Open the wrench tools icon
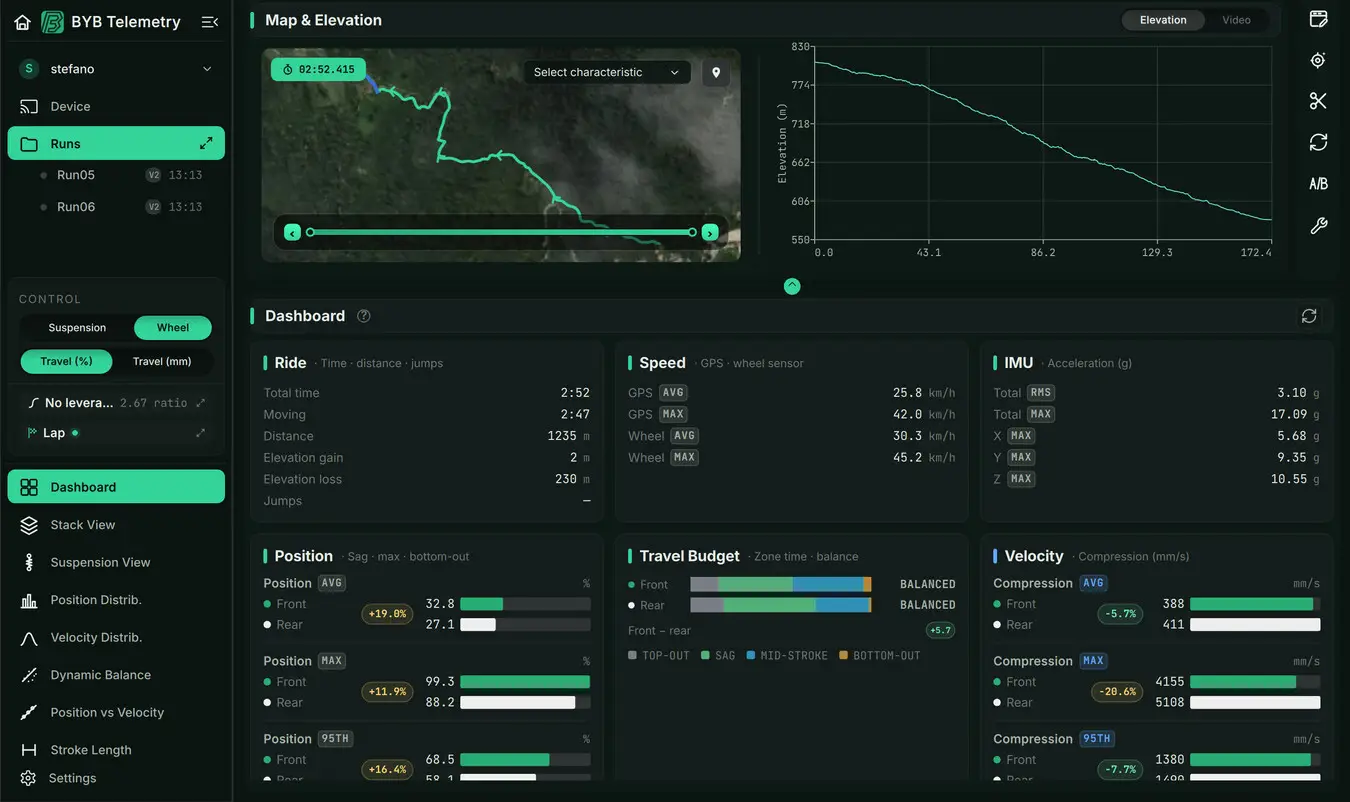Image resolution: width=1350 pixels, height=802 pixels. click(1318, 226)
